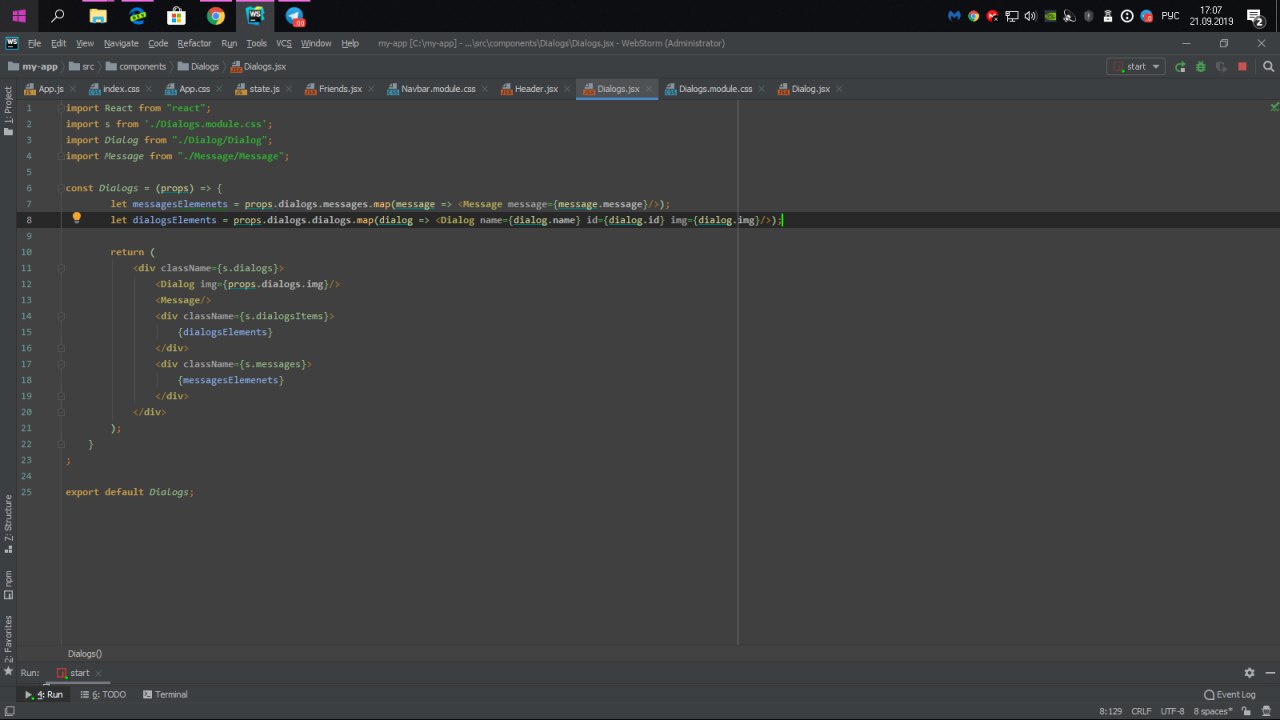Stop the running process with red square

click(x=1242, y=67)
